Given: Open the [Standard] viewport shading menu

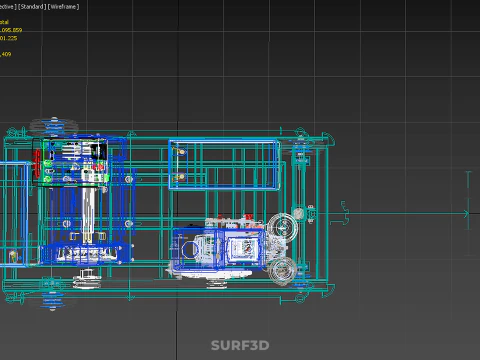Looking at the screenshot, I should 31,7.
